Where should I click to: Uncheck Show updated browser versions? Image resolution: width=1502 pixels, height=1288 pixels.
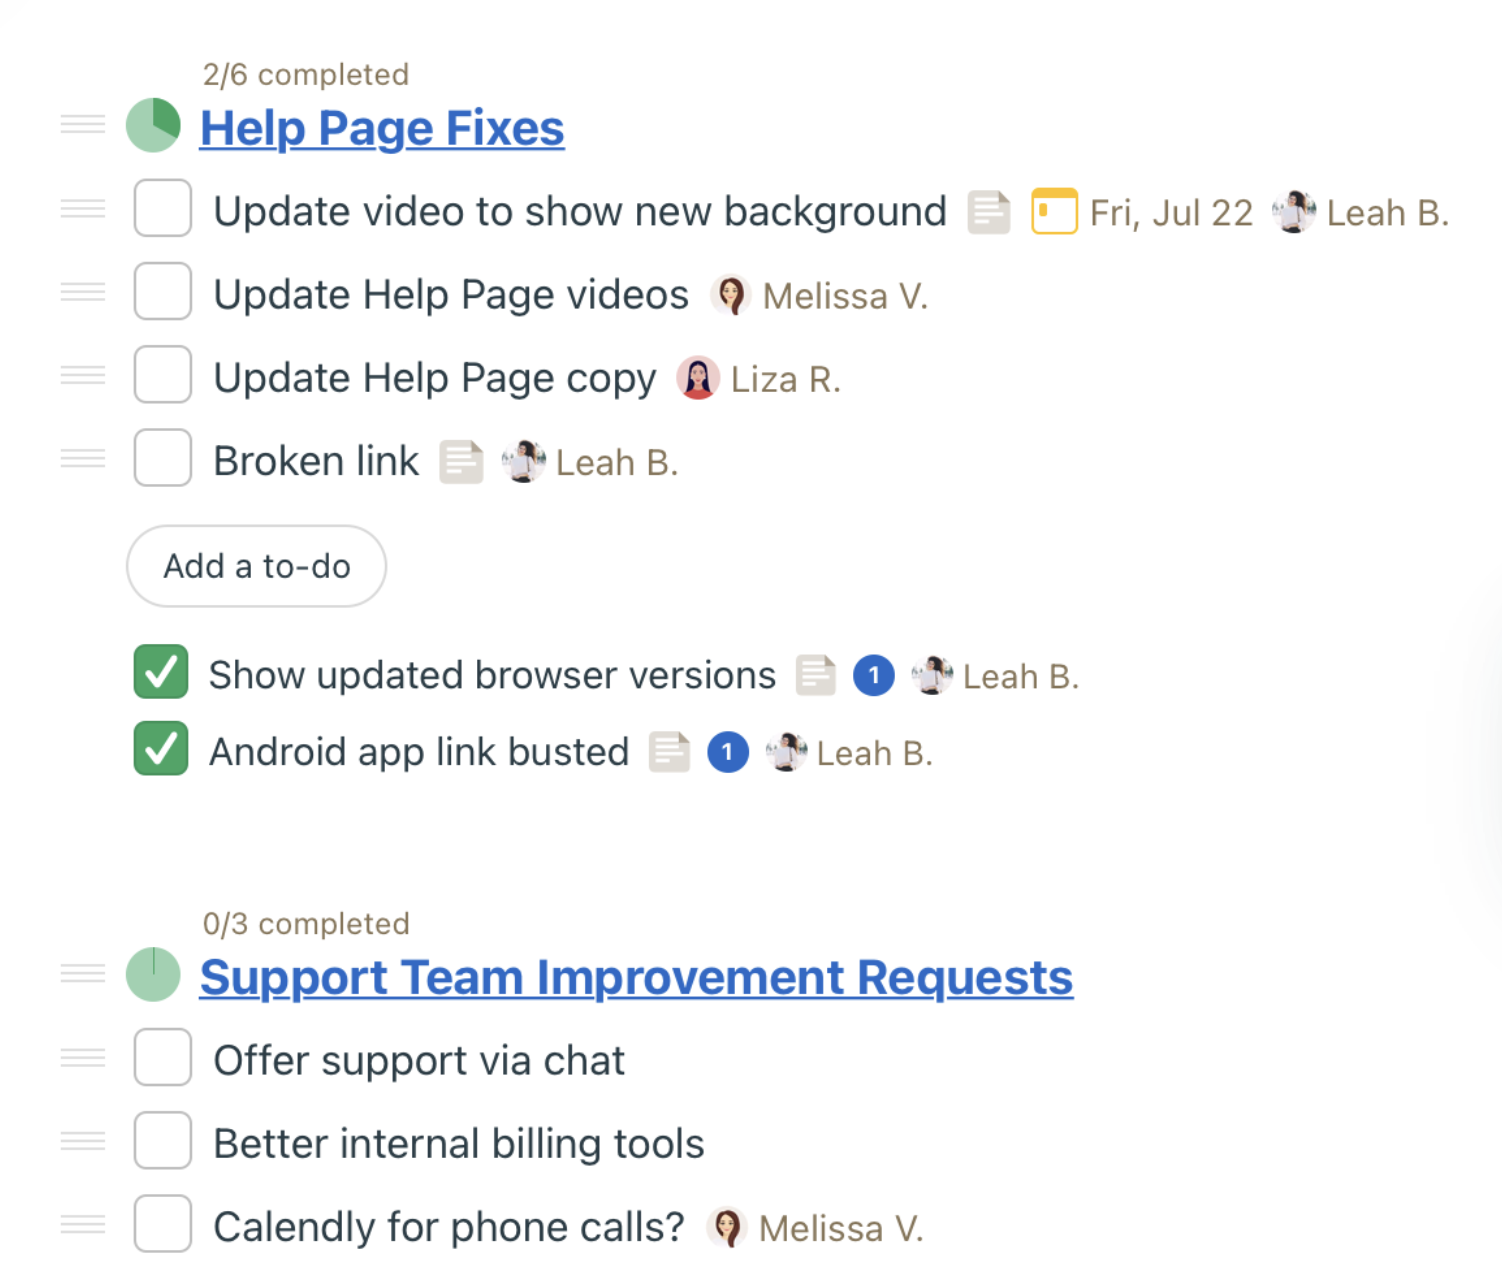[161, 671]
